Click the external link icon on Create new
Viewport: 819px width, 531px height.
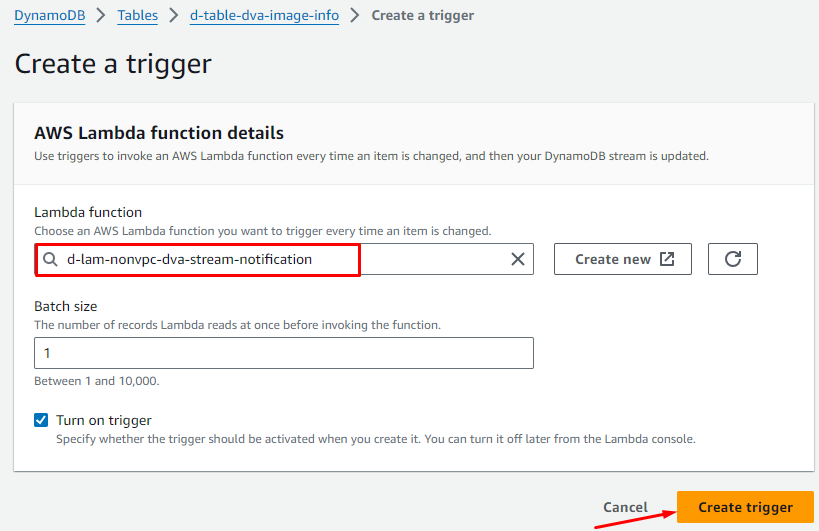668,259
